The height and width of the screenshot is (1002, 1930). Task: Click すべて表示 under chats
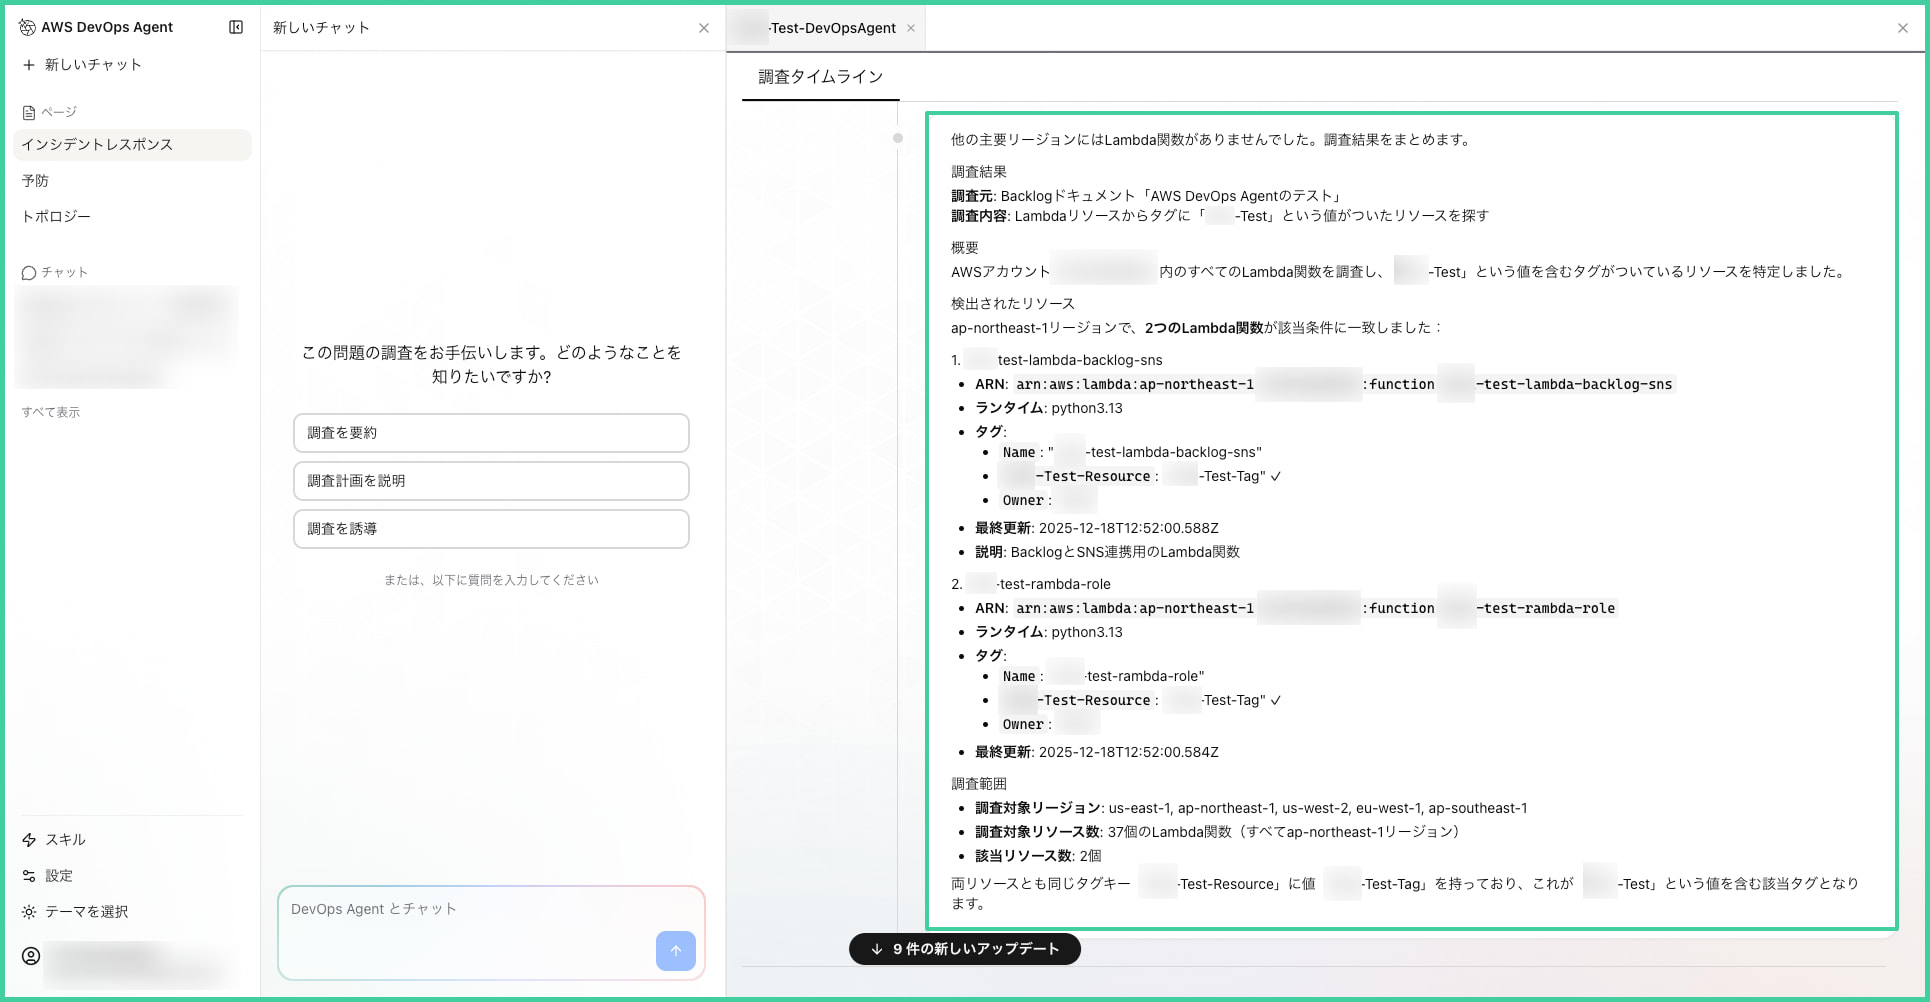(51, 412)
